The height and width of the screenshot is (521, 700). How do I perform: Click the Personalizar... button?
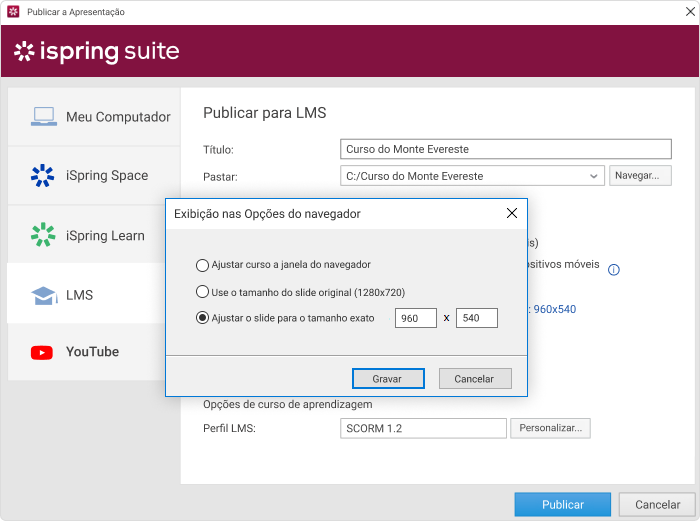pyautogui.click(x=550, y=428)
